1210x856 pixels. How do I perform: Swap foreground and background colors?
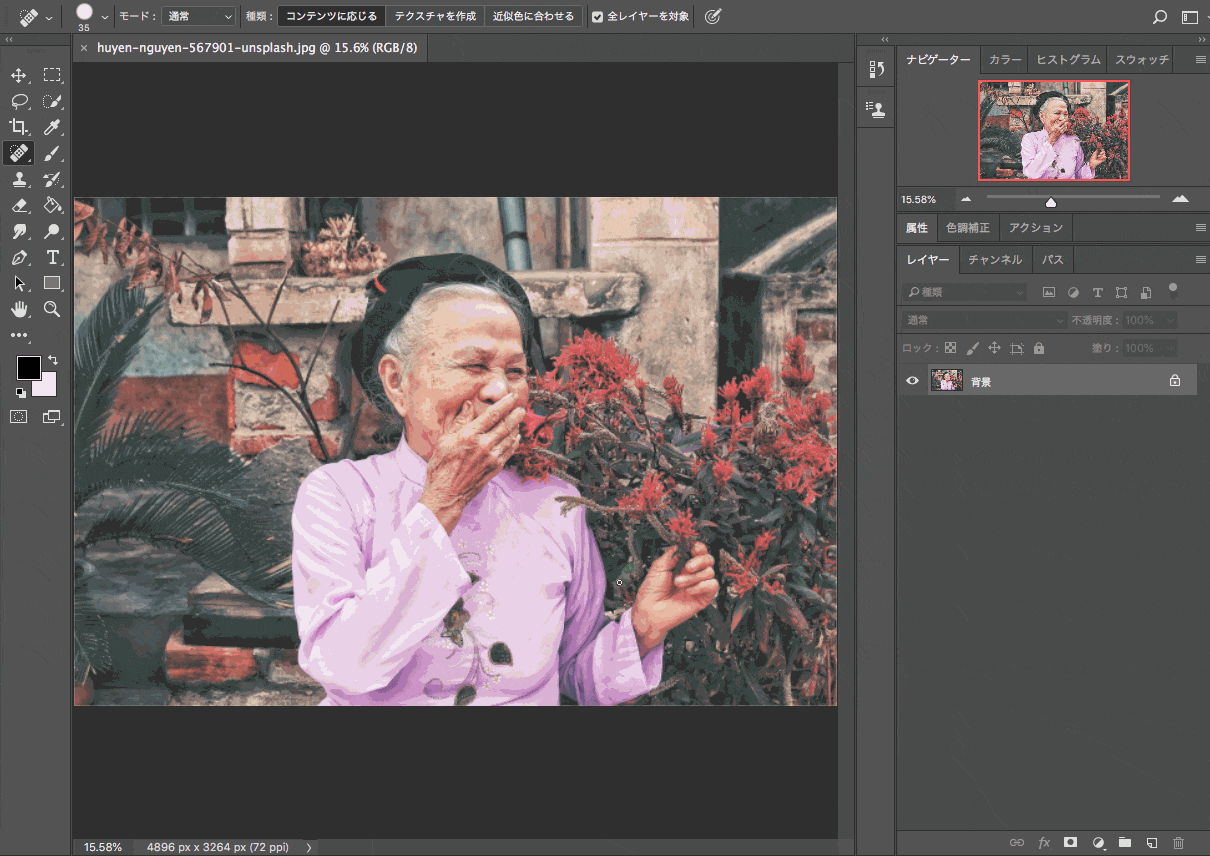pyautogui.click(x=53, y=360)
